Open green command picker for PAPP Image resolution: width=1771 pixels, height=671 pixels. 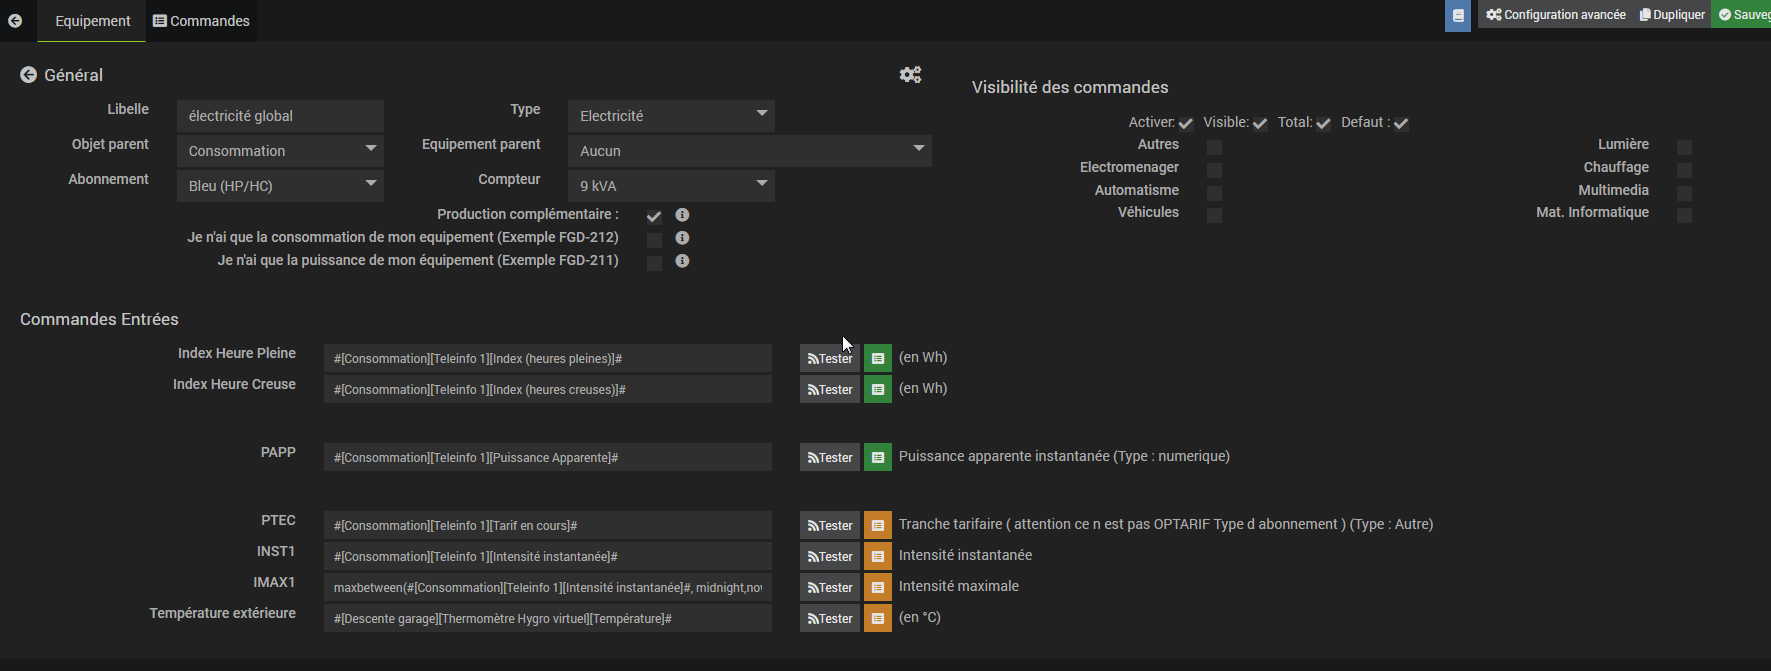point(877,457)
